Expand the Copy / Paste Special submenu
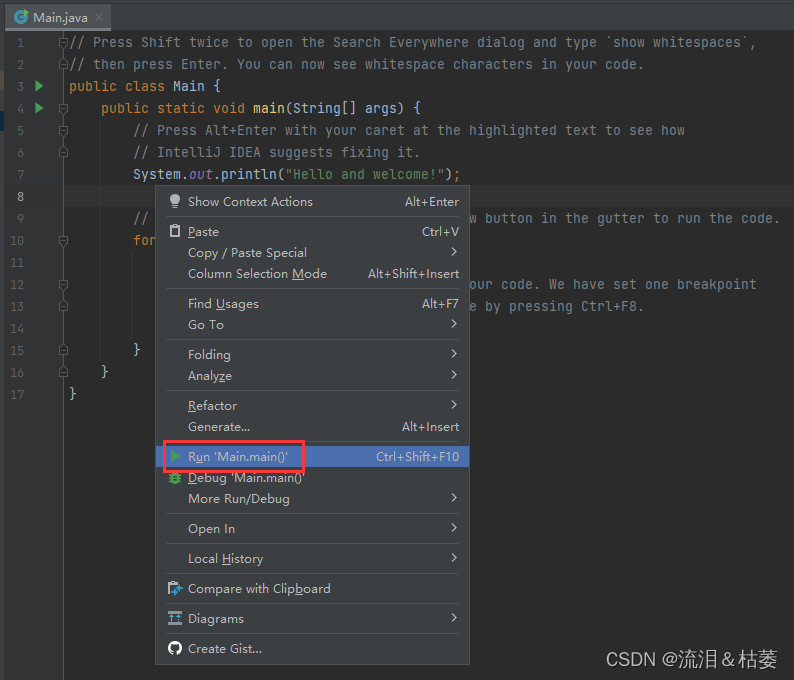The height and width of the screenshot is (680, 794). tap(312, 253)
